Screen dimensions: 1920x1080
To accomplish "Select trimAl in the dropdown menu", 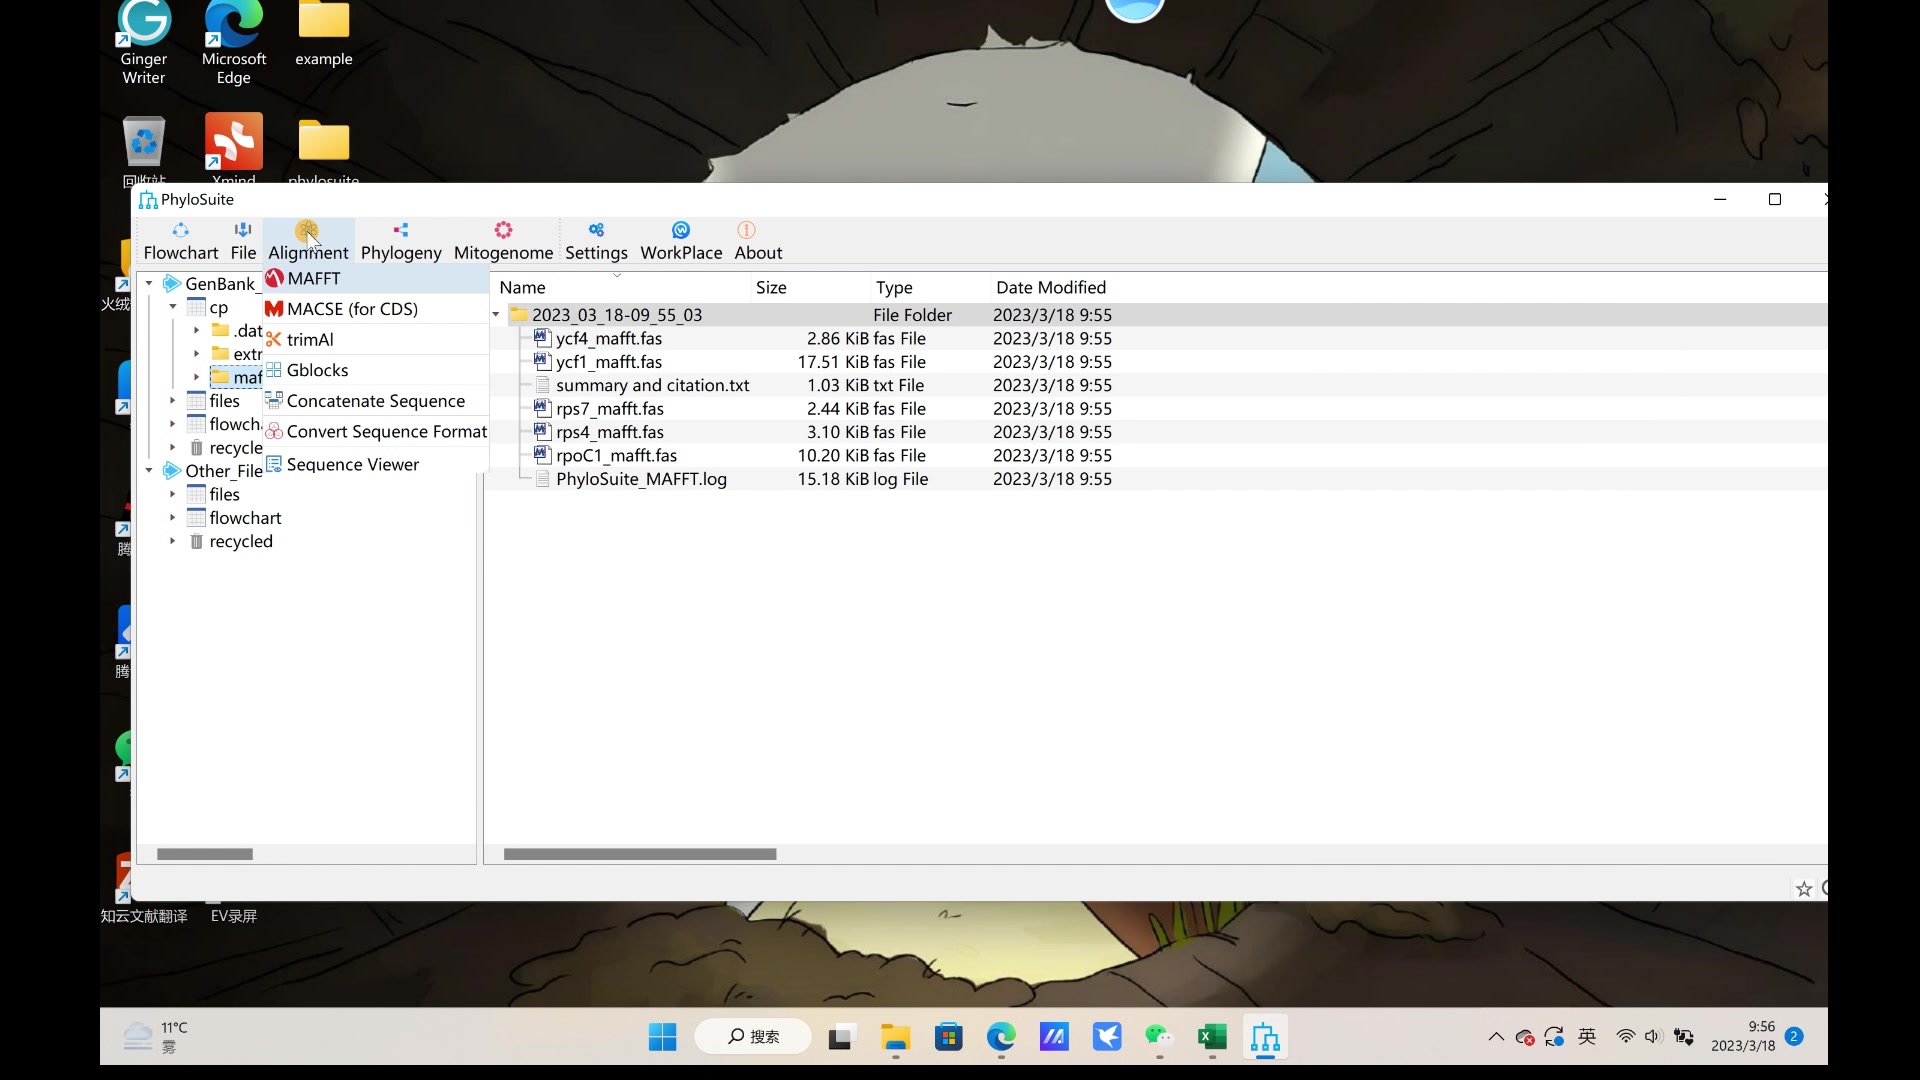I will 310,340.
